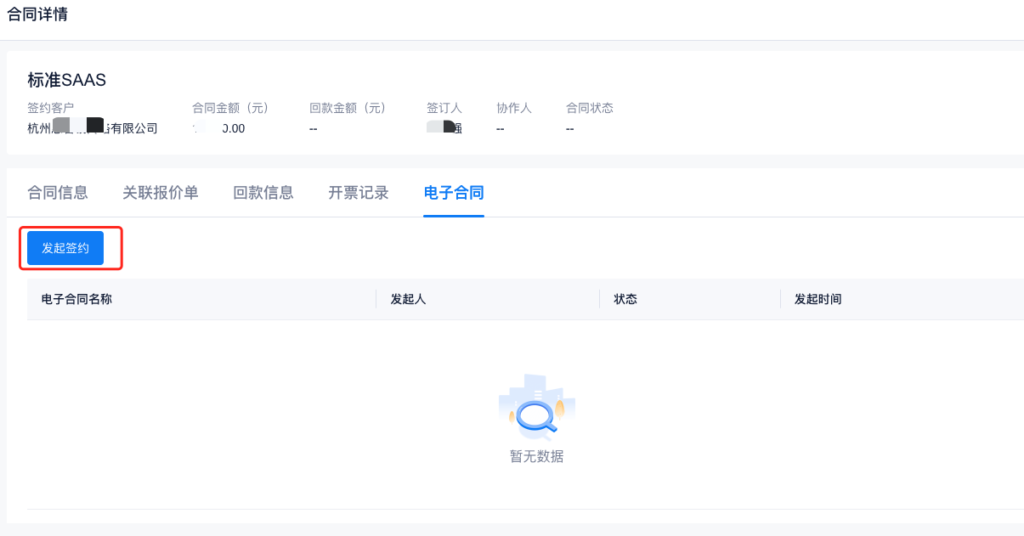Go to the 开票记录 tab
The width and height of the screenshot is (1024, 536).
pyautogui.click(x=358, y=193)
